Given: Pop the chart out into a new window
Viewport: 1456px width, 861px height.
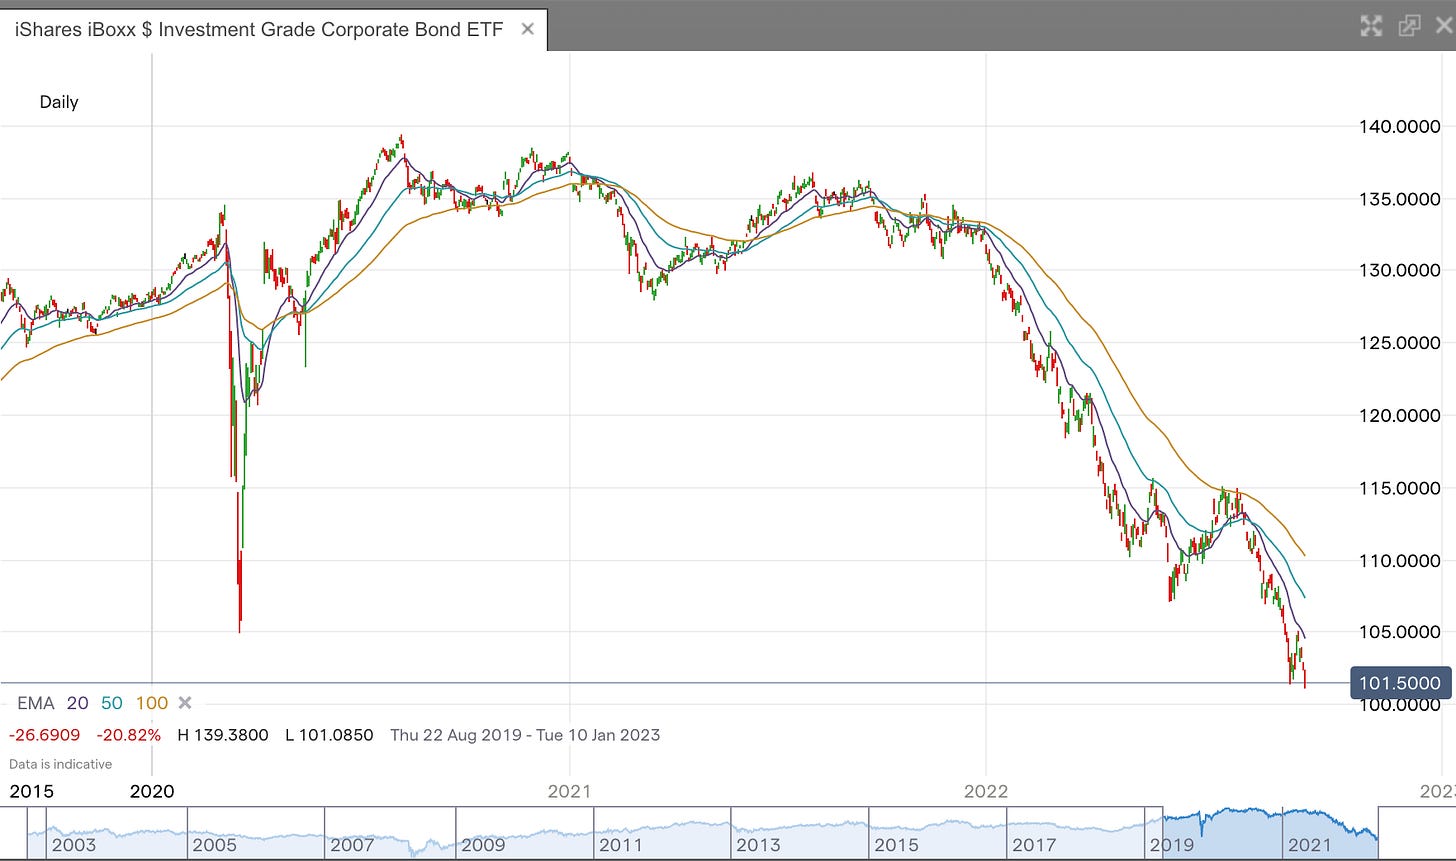Looking at the screenshot, I should point(1409,26).
